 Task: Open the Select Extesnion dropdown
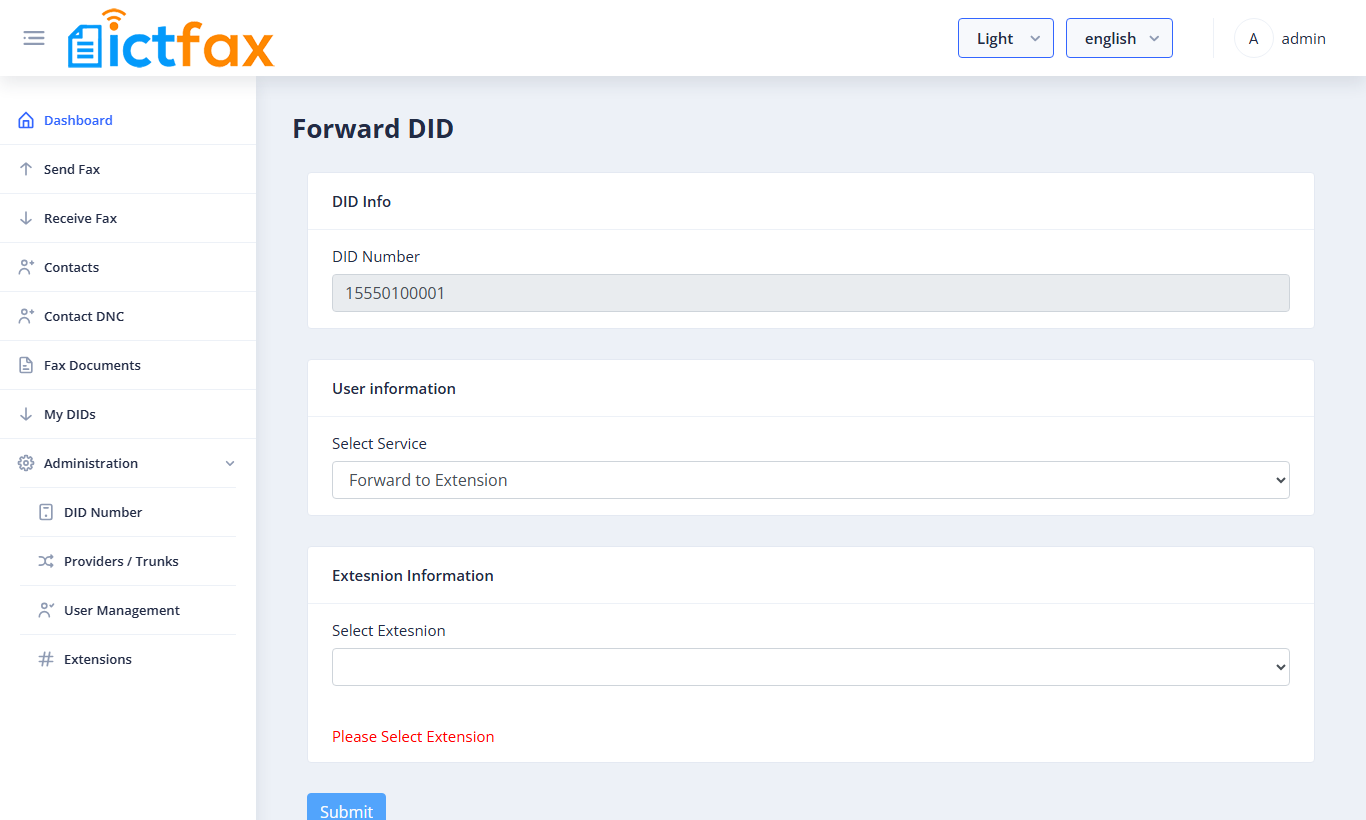point(811,667)
